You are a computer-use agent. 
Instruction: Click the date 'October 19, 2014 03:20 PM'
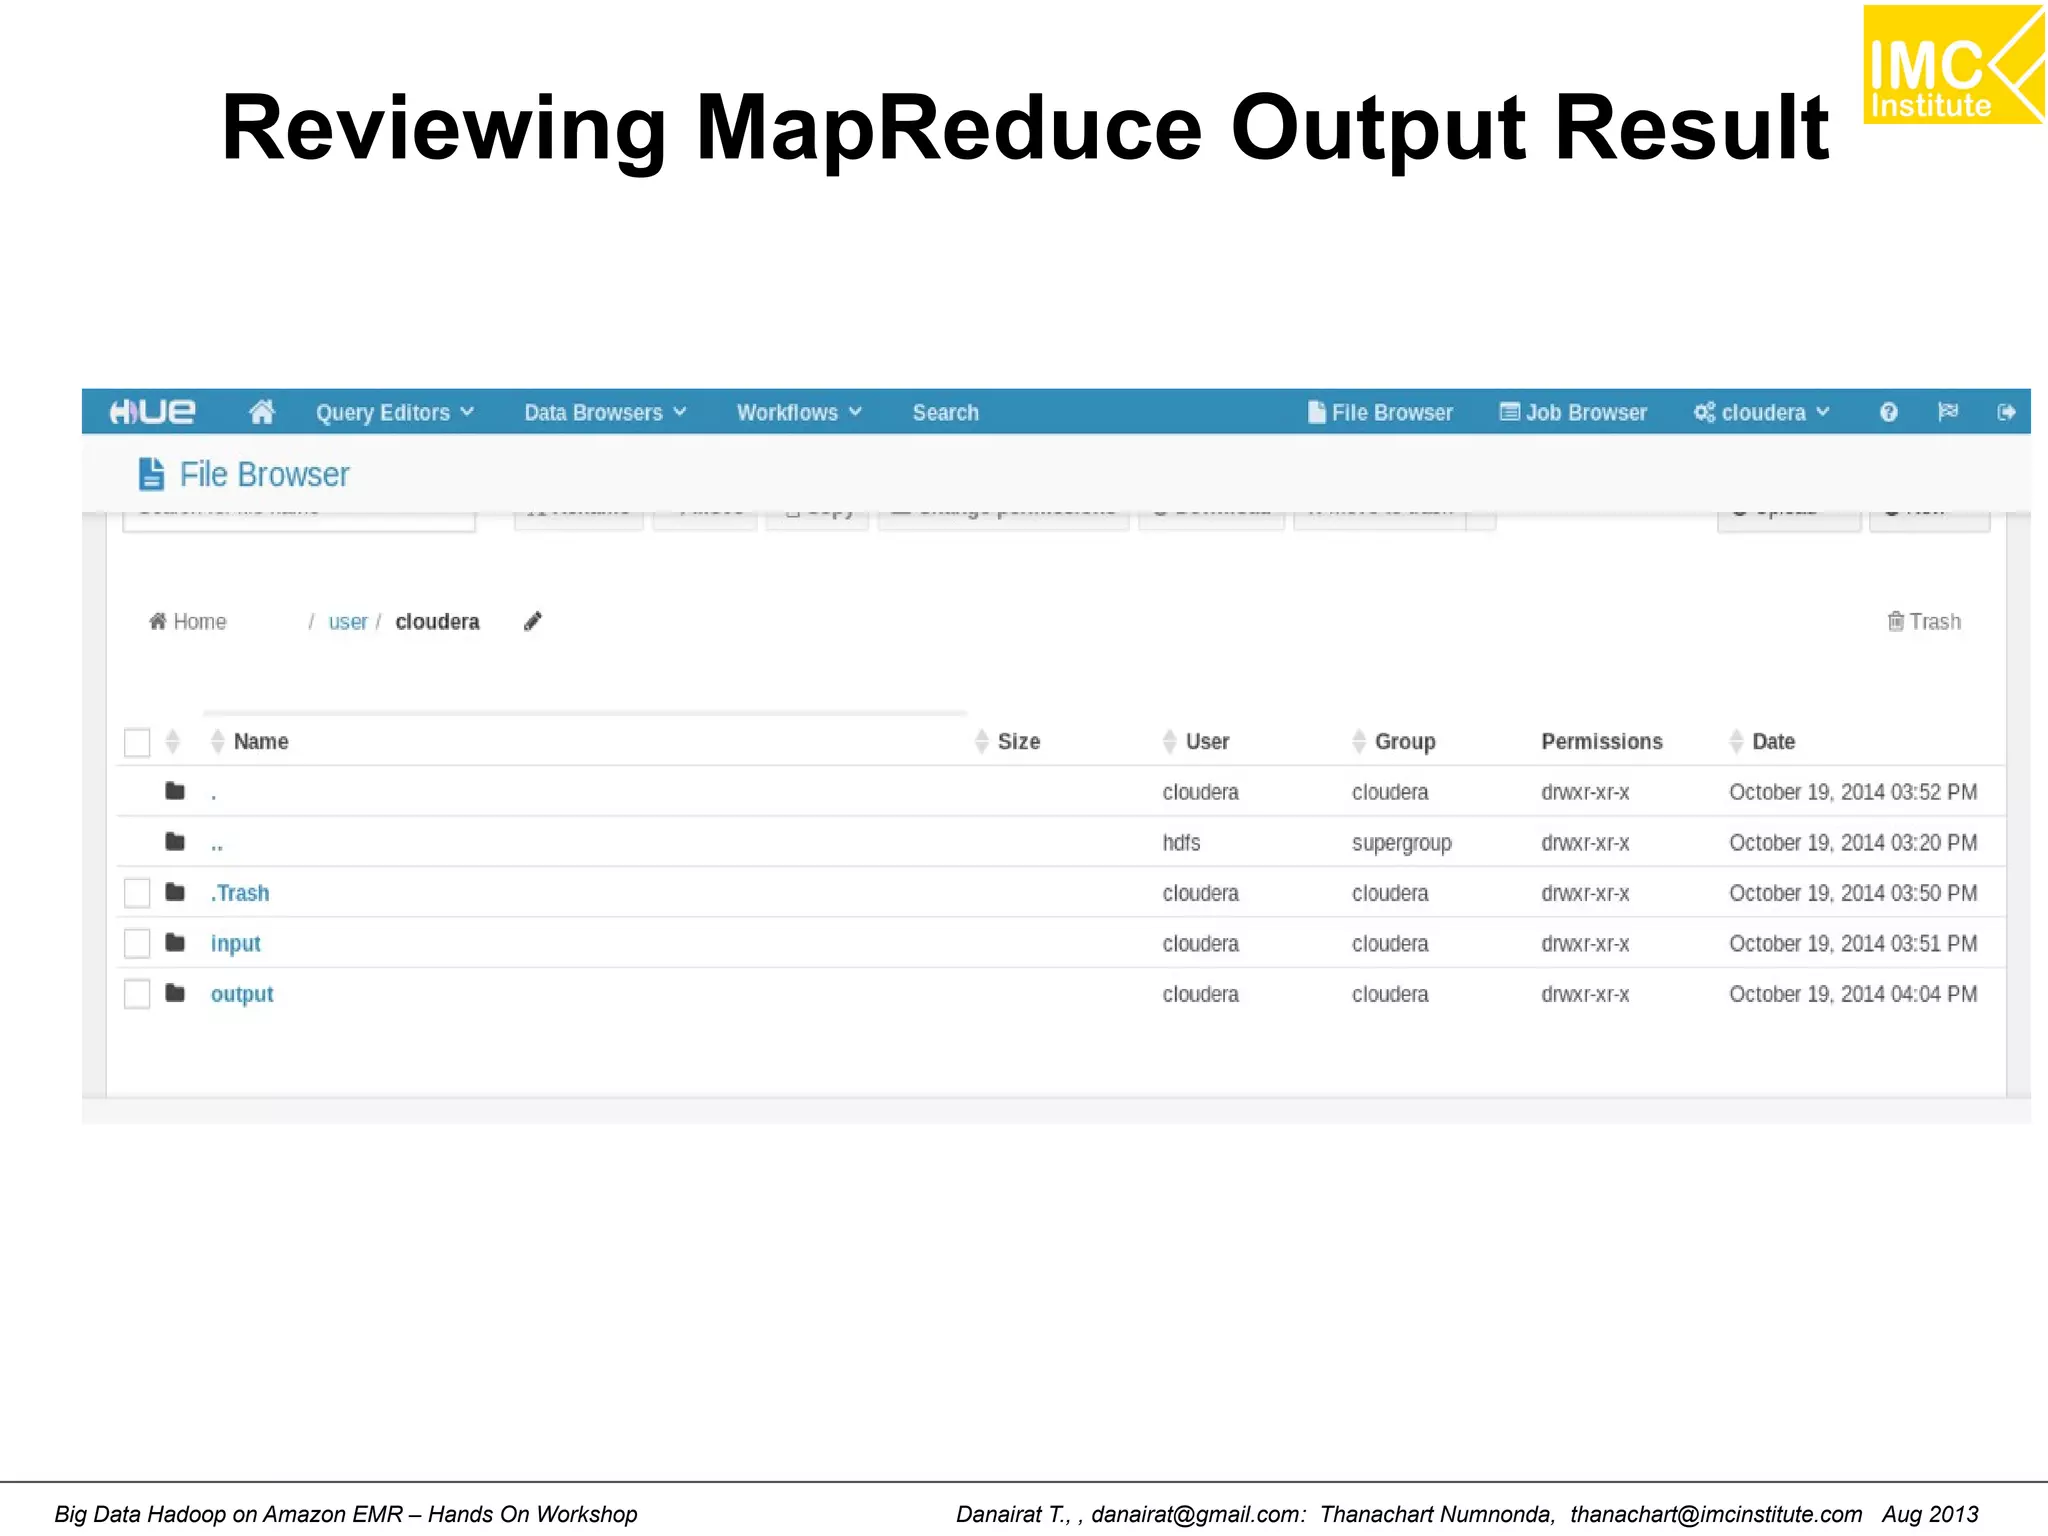pos(1853,843)
